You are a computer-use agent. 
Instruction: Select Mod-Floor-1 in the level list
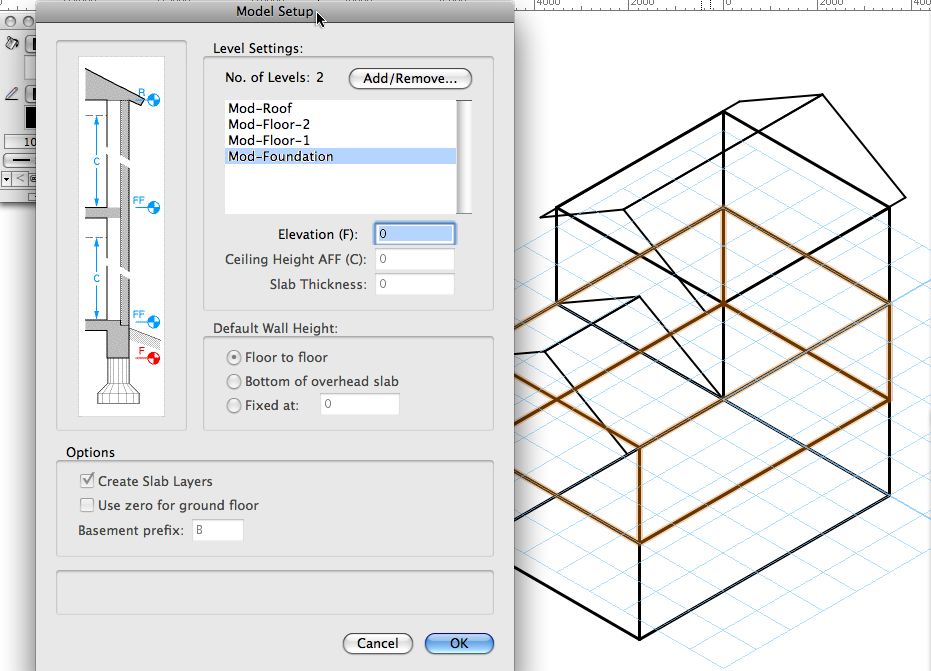tap(340, 140)
